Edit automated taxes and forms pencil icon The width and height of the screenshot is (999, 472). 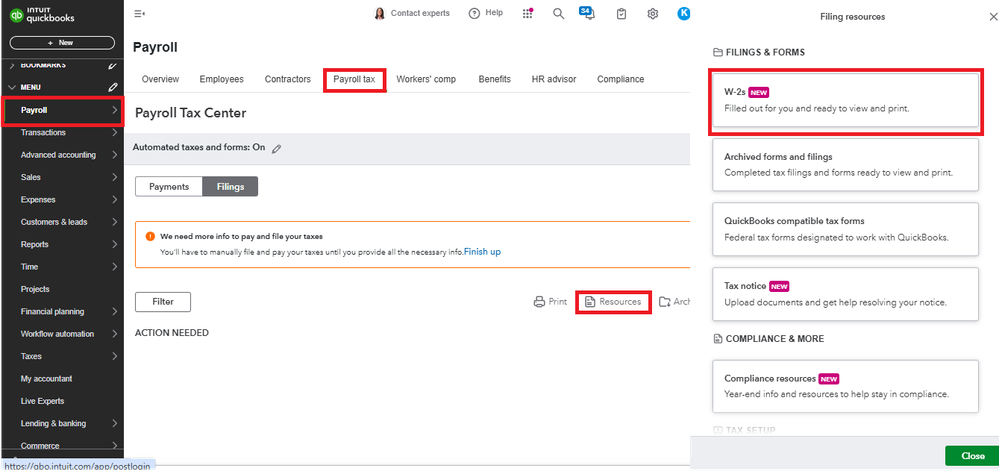point(276,148)
